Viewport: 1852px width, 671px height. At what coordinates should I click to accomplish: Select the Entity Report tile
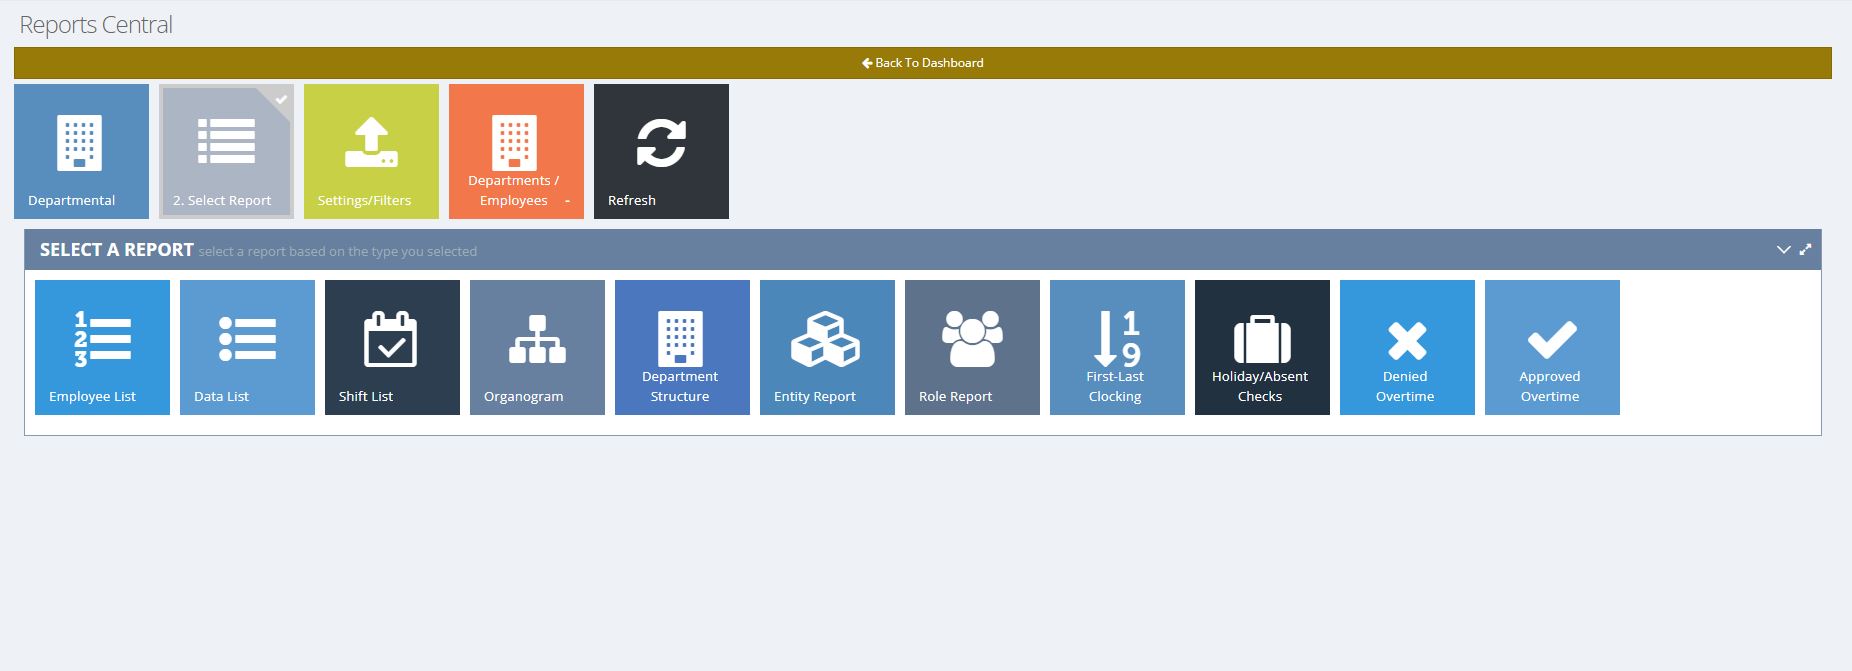827,347
